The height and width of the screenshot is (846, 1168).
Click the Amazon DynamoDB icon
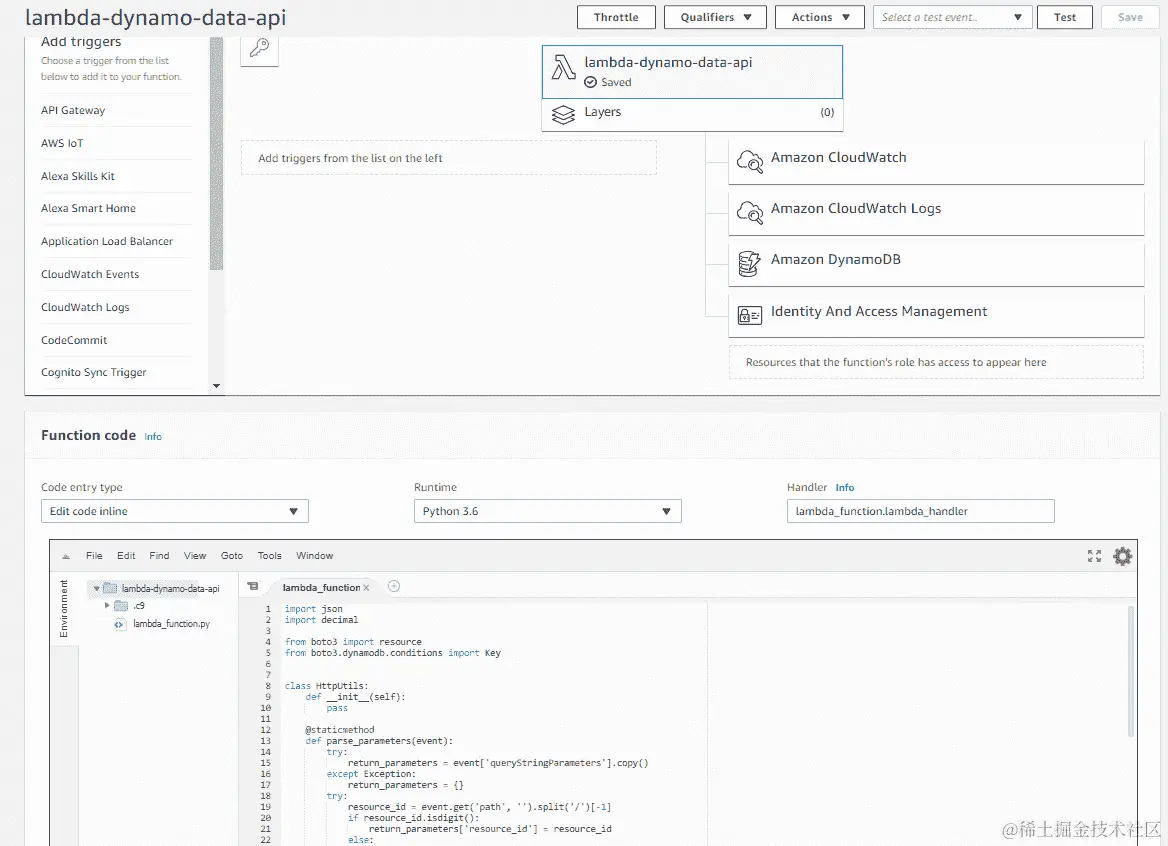749,264
